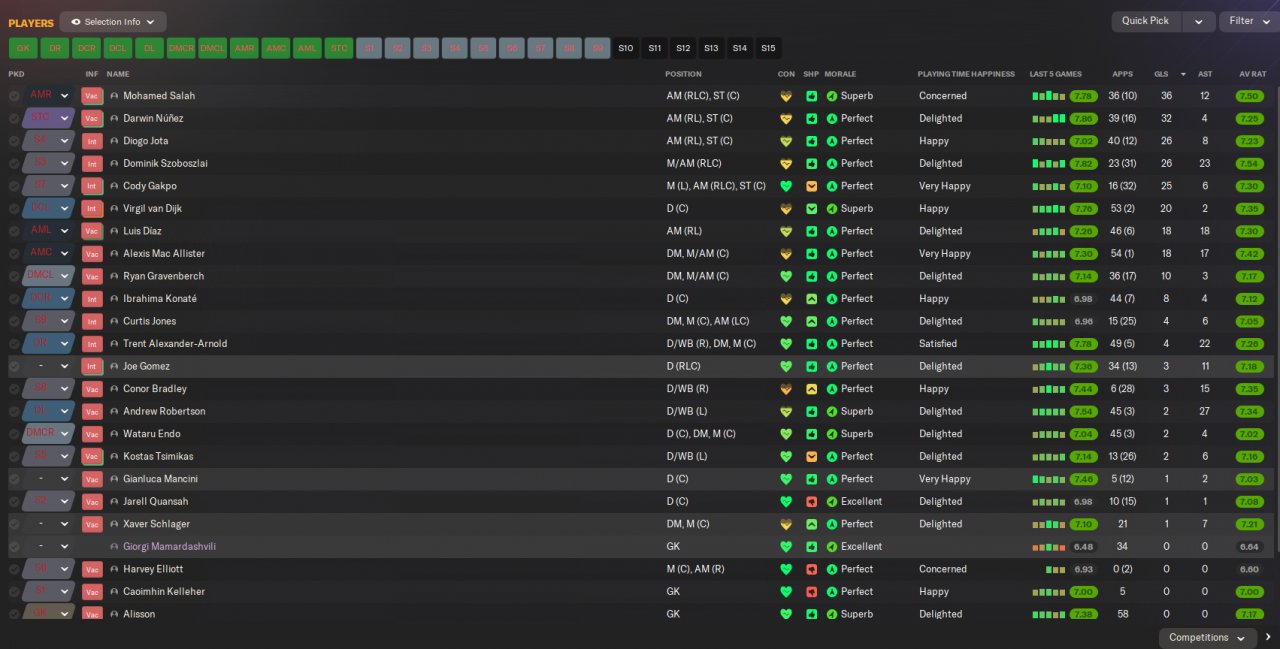
Task: Click Alisson's condition heart icon
Action: click(786, 614)
